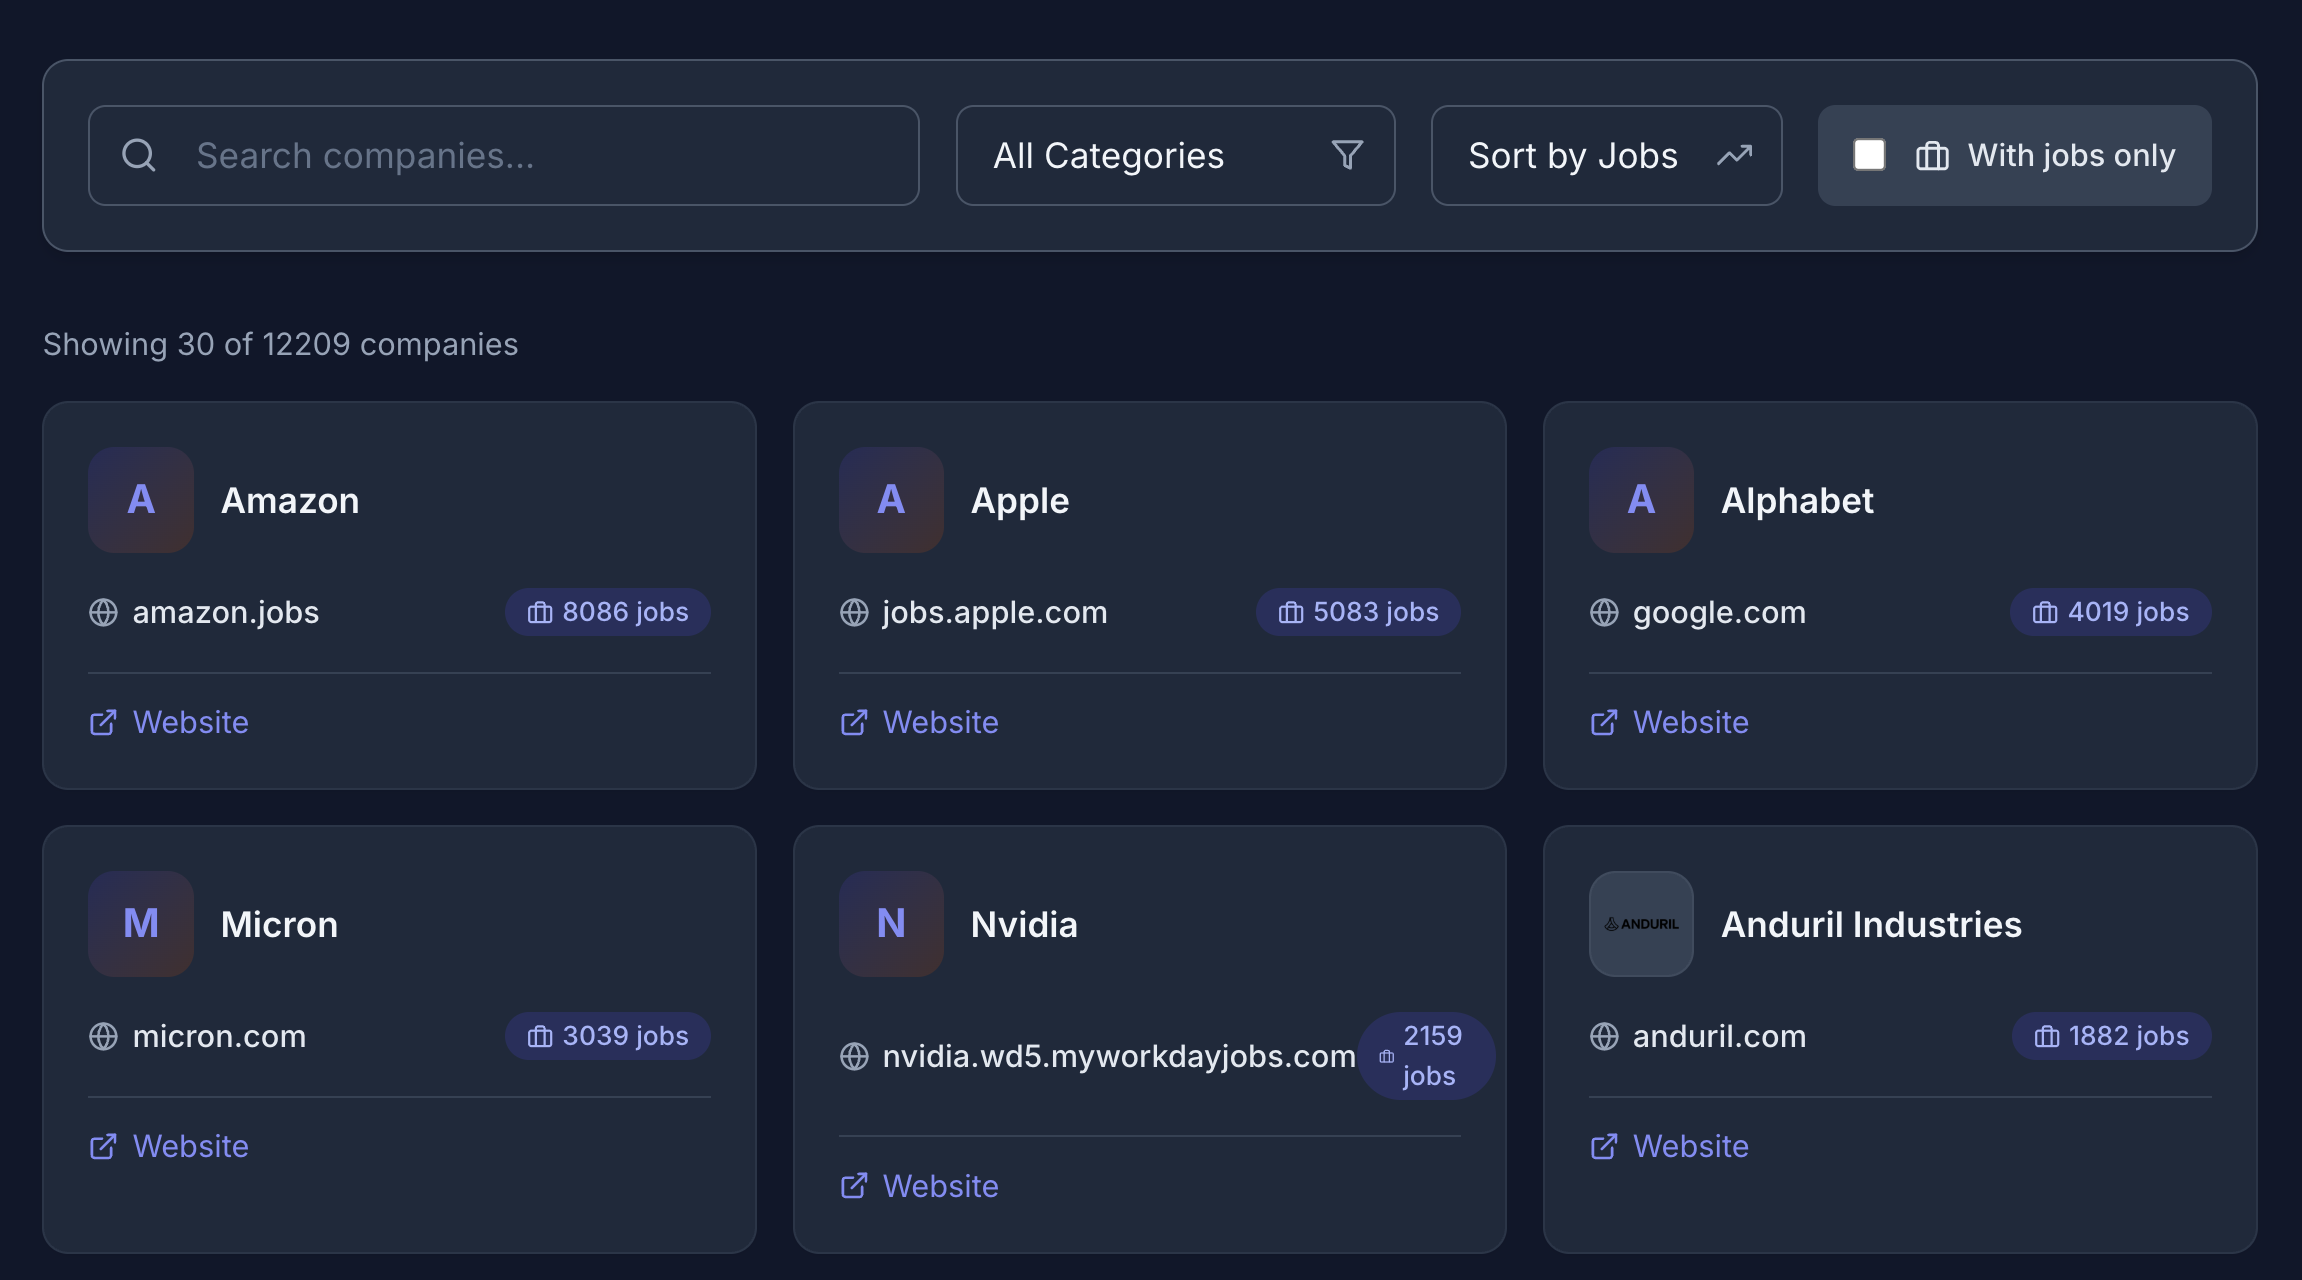Click the globe icon next to anduril.com
Screen dimensions: 2302x1280
pos(1604,1036)
